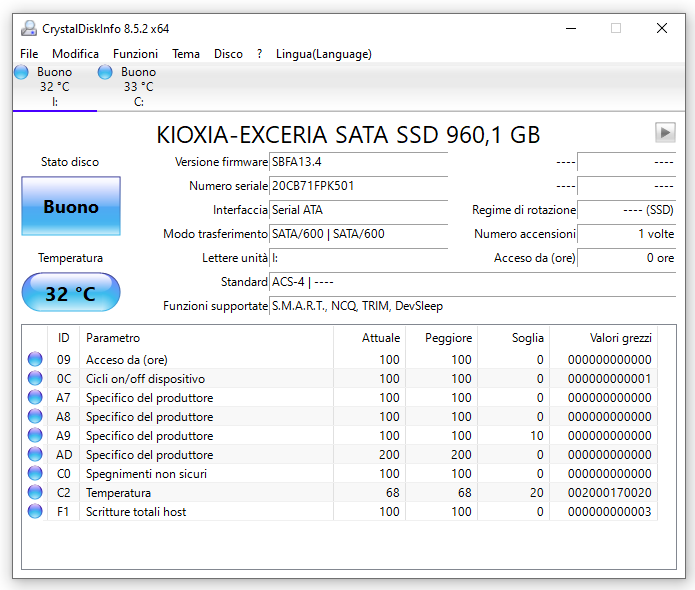
Task: Click the Parametro column header
Action: (206, 338)
